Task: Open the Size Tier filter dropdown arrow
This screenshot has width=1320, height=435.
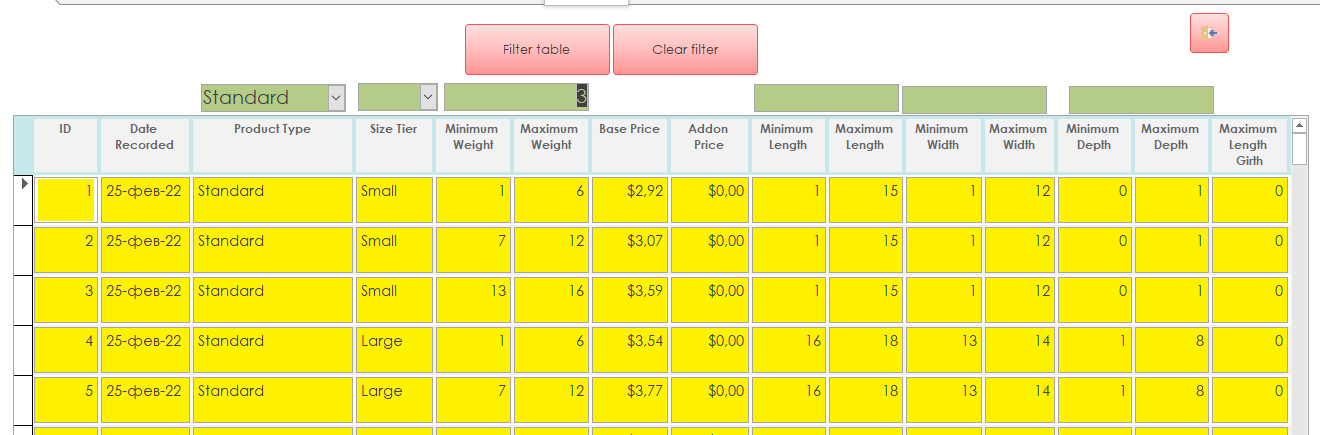Action: pos(428,97)
